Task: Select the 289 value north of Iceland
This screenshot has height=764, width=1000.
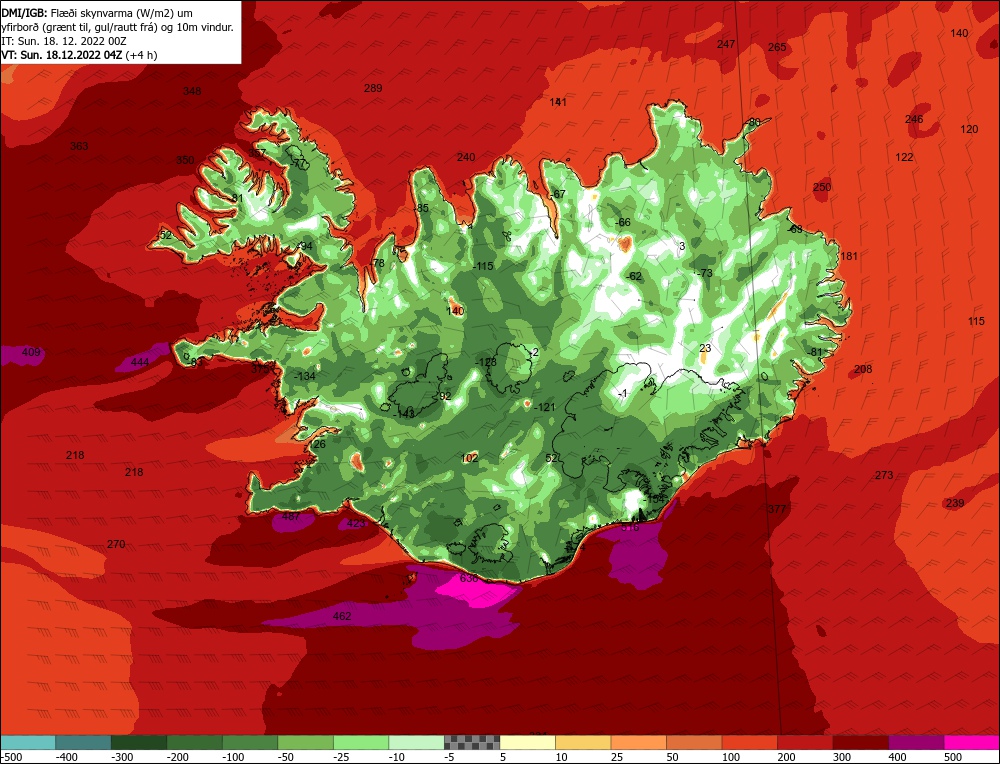Action: coord(373,88)
